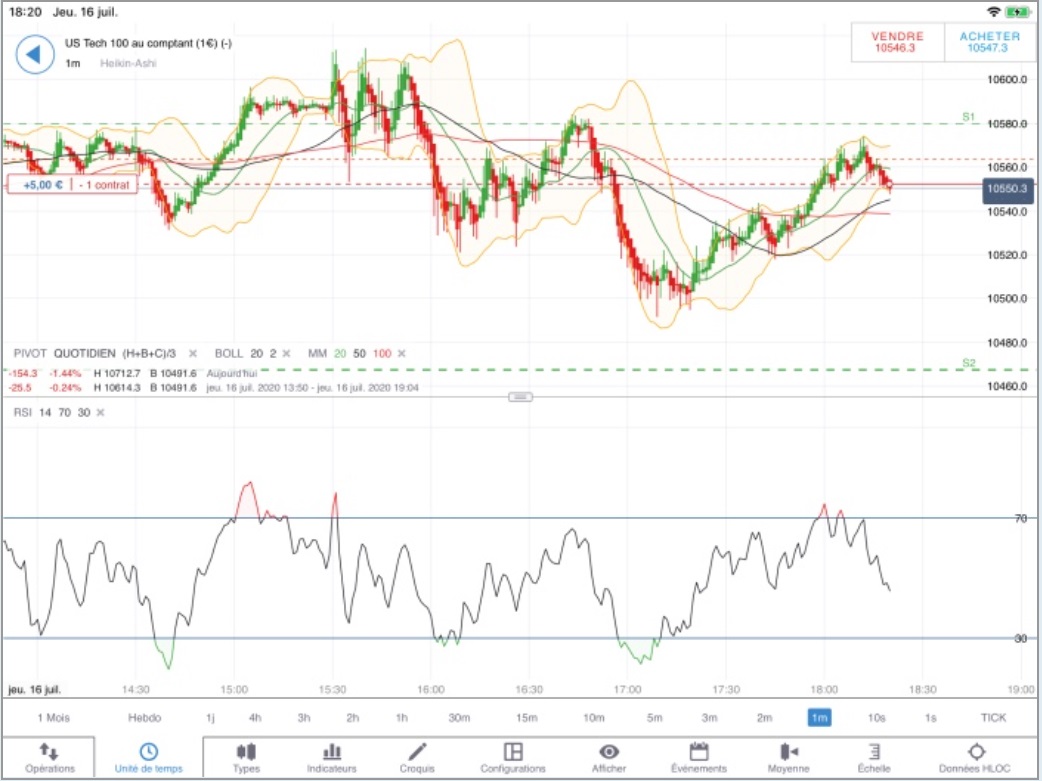Remove the PIVOT QUOTIDIEN indicator
Screen dimensions: 1042x781
[193, 354]
